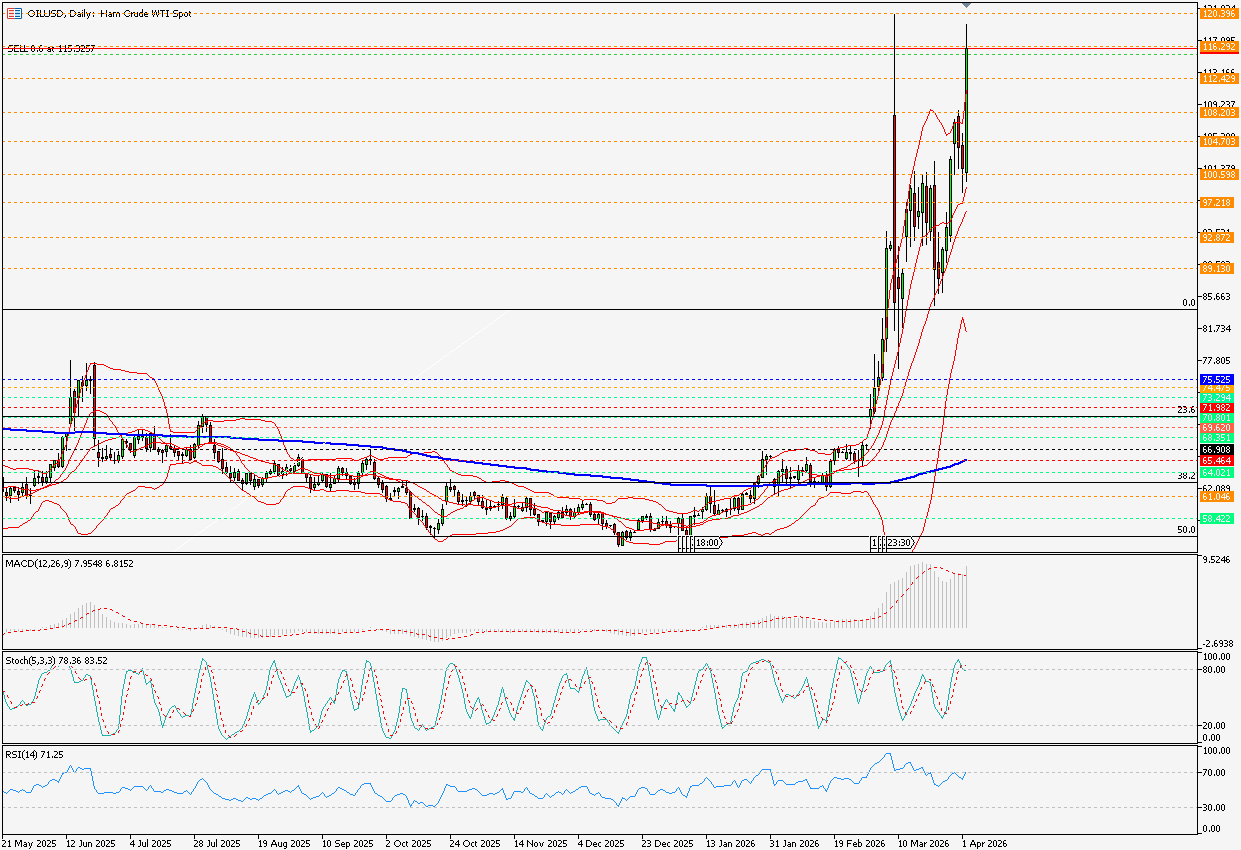The height and width of the screenshot is (850, 1241).
Task: Click the OILUSD, Daily chart title text
Action: click(107, 14)
